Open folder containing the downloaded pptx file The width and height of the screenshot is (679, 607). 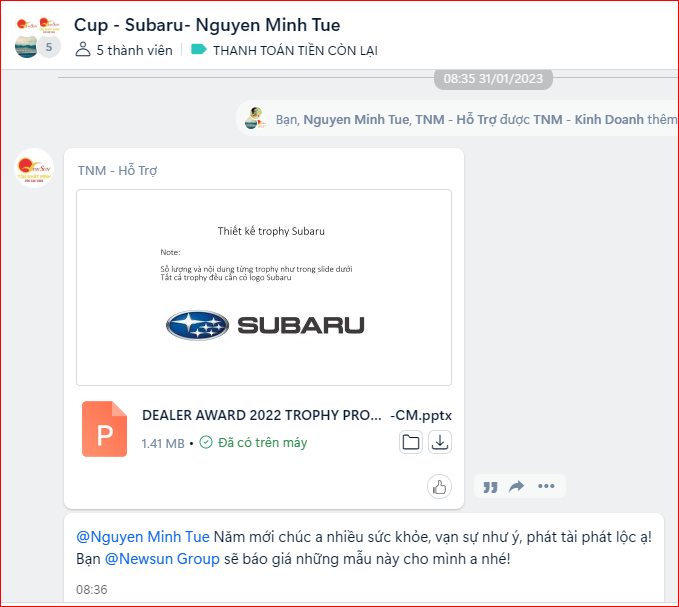(x=411, y=442)
